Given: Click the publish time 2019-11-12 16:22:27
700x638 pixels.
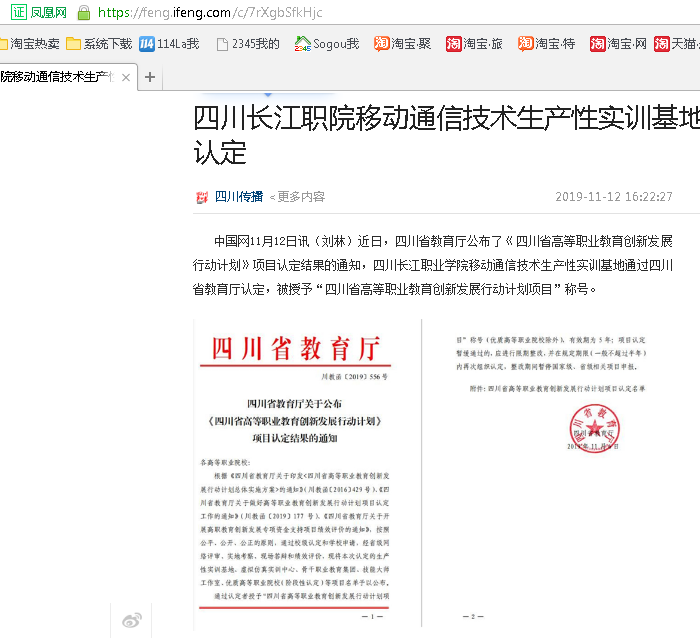Looking at the screenshot, I should pos(614,196).
